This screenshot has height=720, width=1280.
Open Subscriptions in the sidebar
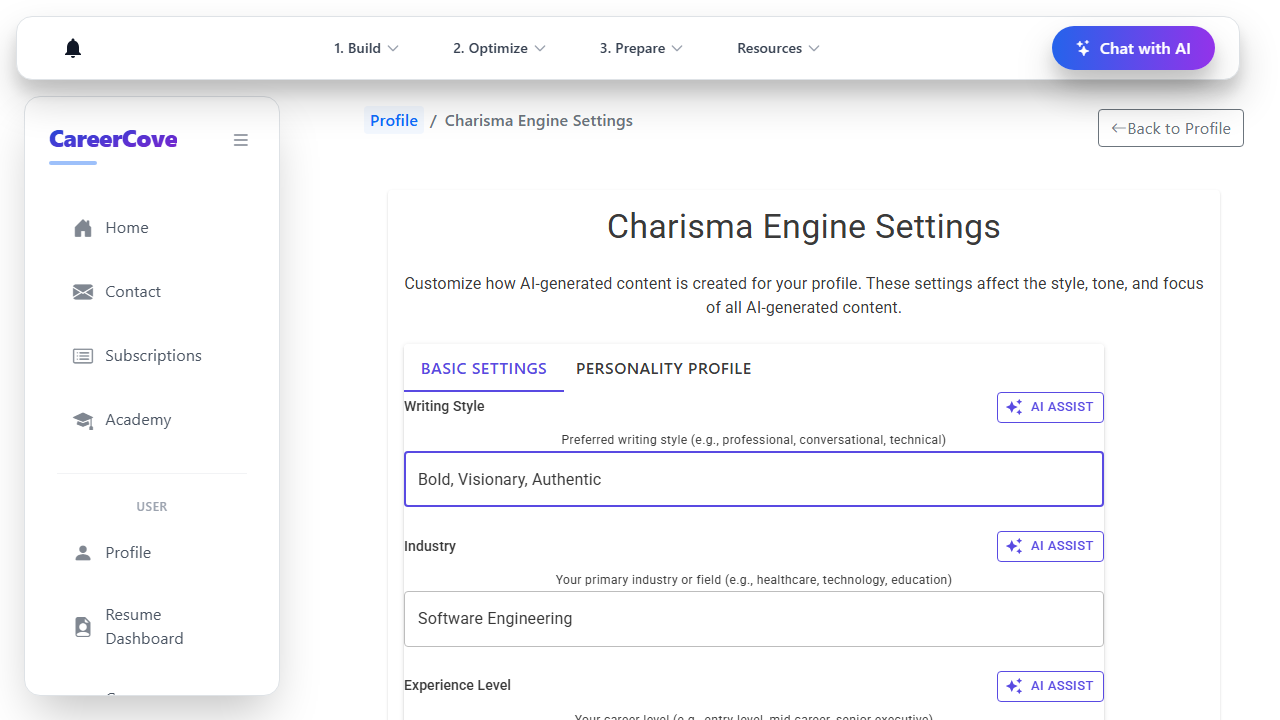tap(152, 356)
